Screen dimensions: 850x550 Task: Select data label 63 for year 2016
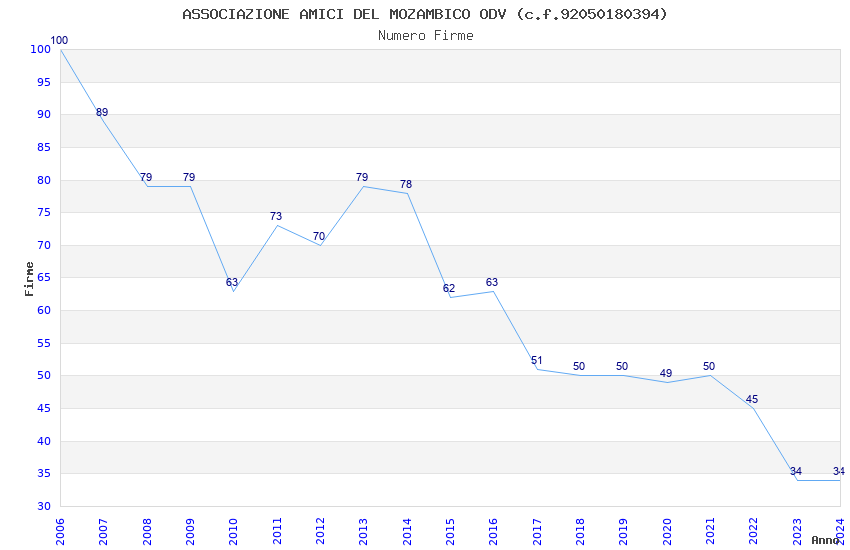tap(492, 282)
